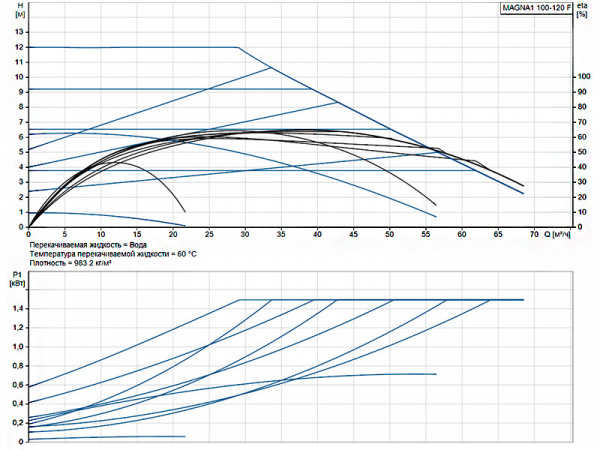Click the 70 tick on the Q axis
This screenshot has height=450, width=600.
pos(533,234)
